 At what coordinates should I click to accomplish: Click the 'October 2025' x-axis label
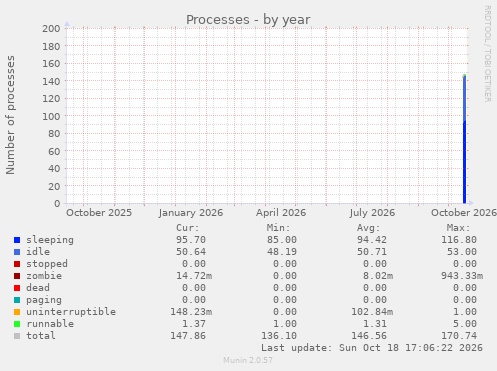(x=99, y=213)
